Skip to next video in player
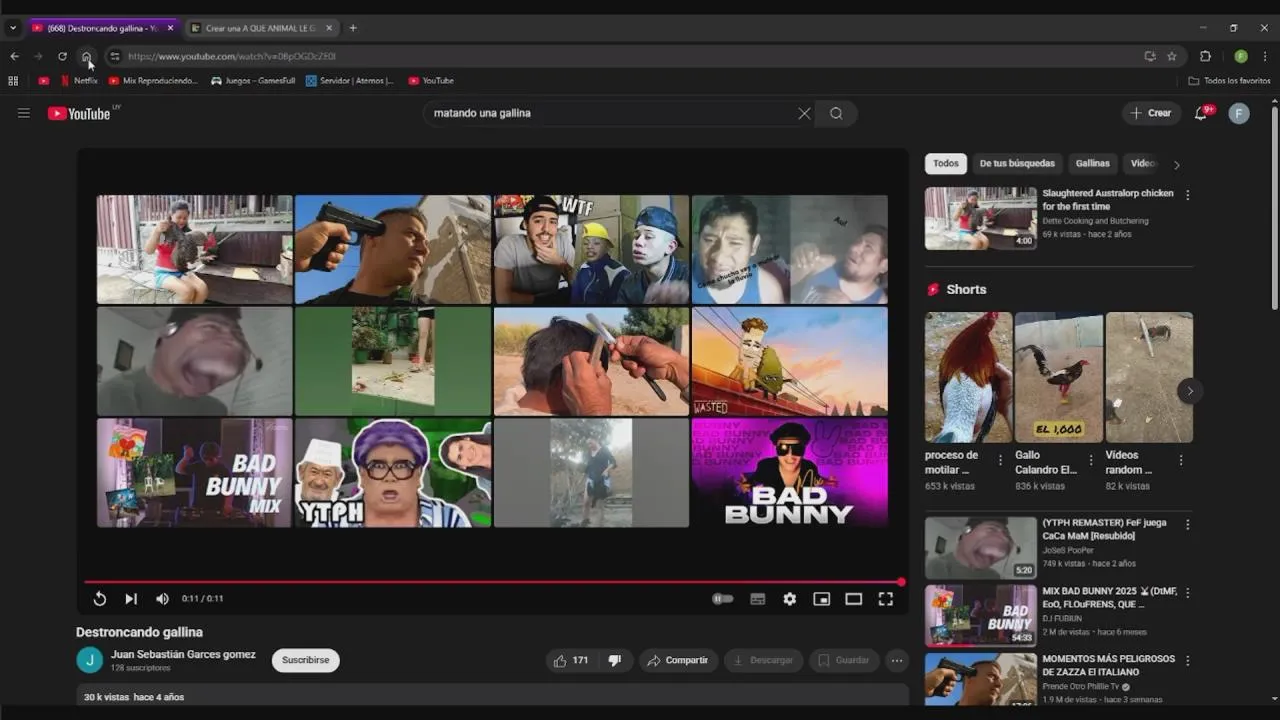The image size is (1280, 720). coord(131,599)
